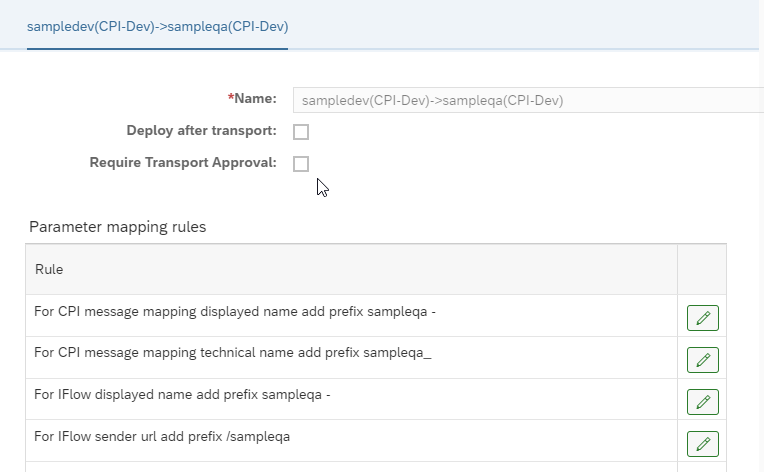Select the row adding prefix sampleqa - to message mapping displayed name
This screenshot has width=764, height=472.
[x=351, y=316]
